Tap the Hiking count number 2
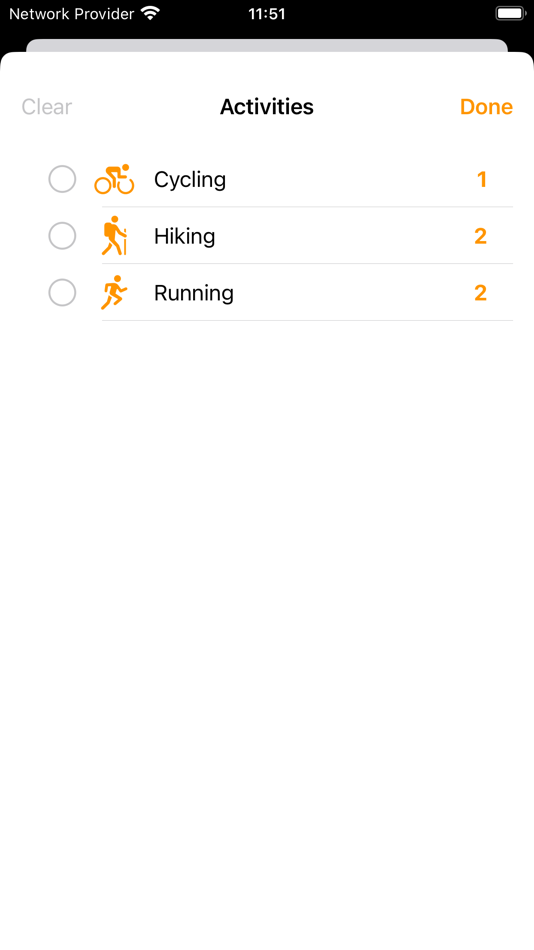The height and width of the screenshot is (950, 534). [x=481, y=236]
